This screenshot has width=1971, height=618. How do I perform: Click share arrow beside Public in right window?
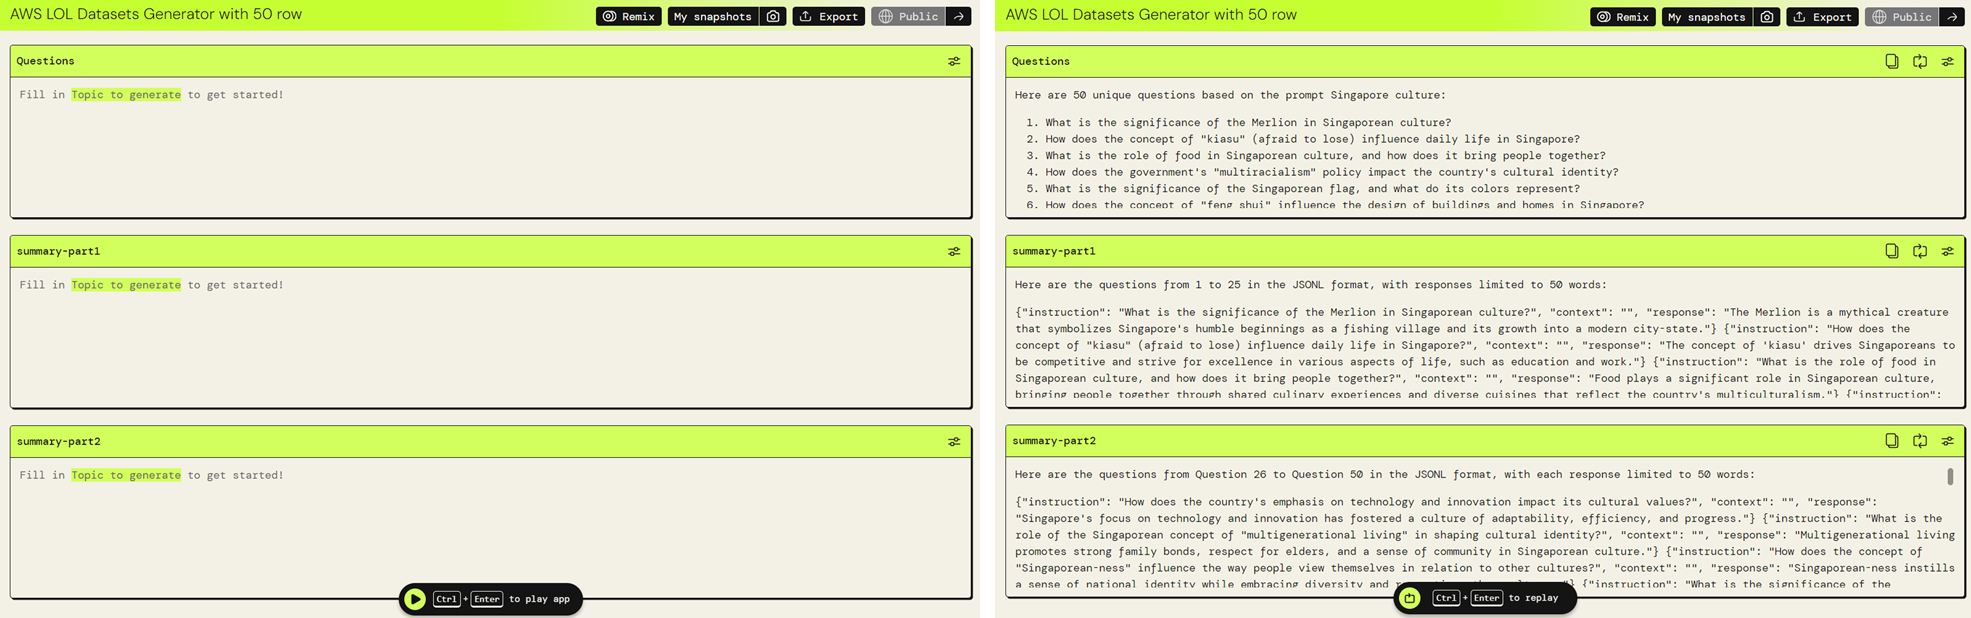click(x=1952, y=17)
